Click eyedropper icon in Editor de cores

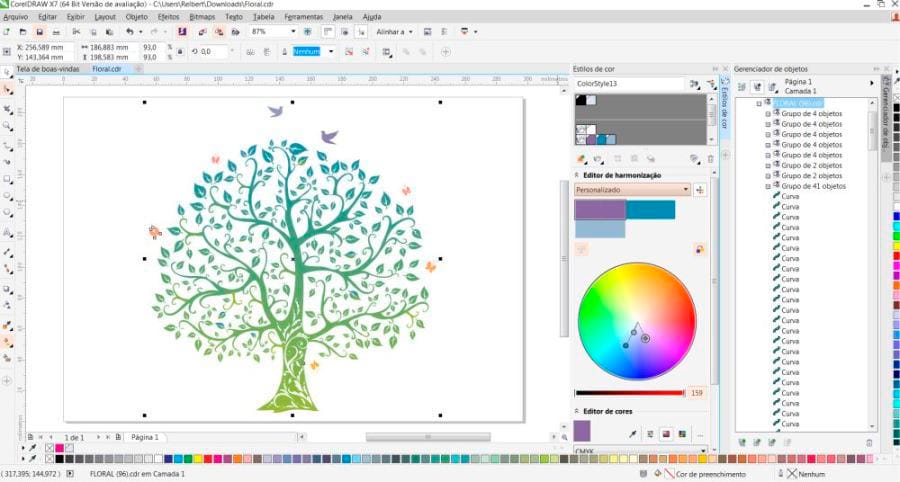[x=633, y=434]
